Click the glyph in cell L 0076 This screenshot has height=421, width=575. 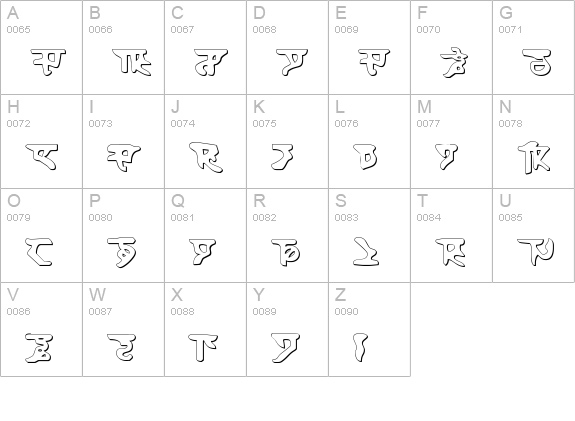pyautogui.click(x=366, y=157)
